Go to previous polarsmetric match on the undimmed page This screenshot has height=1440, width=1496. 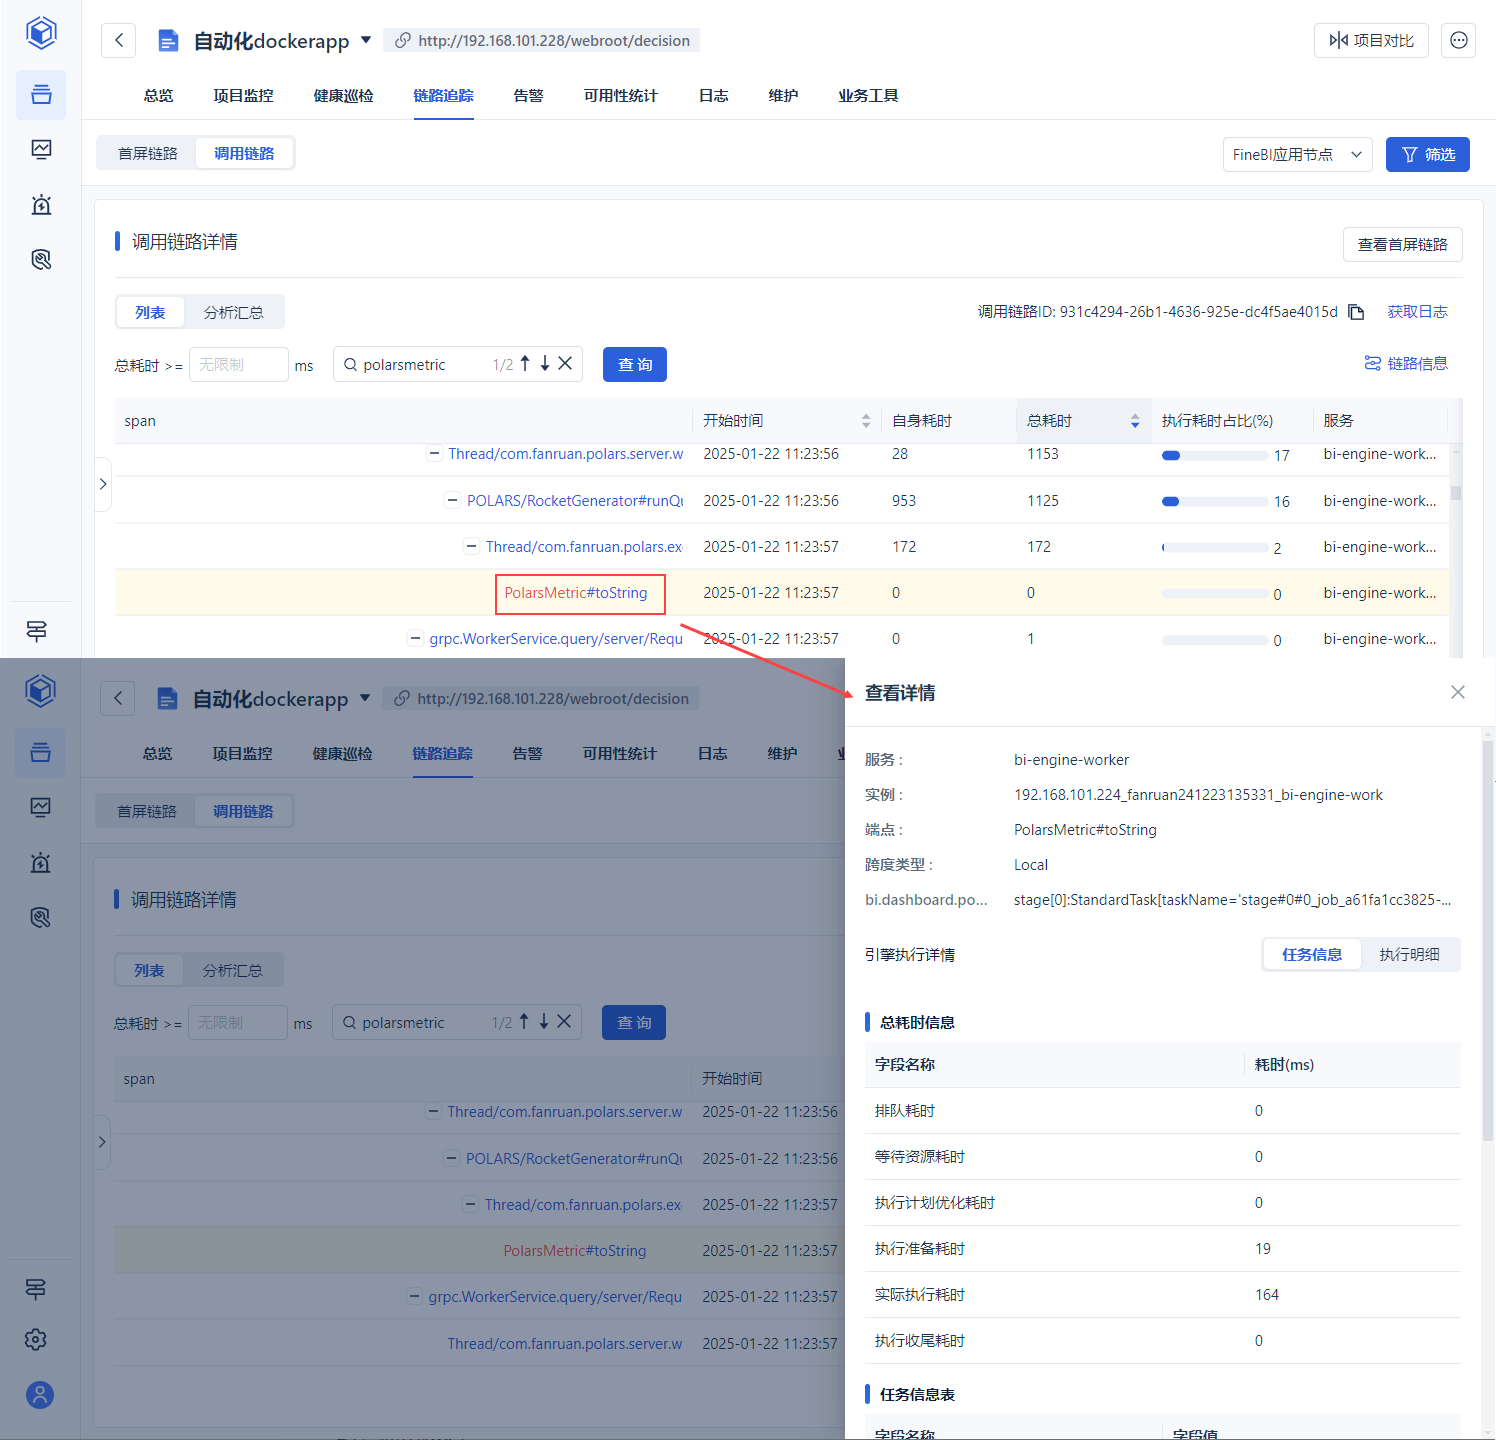point(525,364)
